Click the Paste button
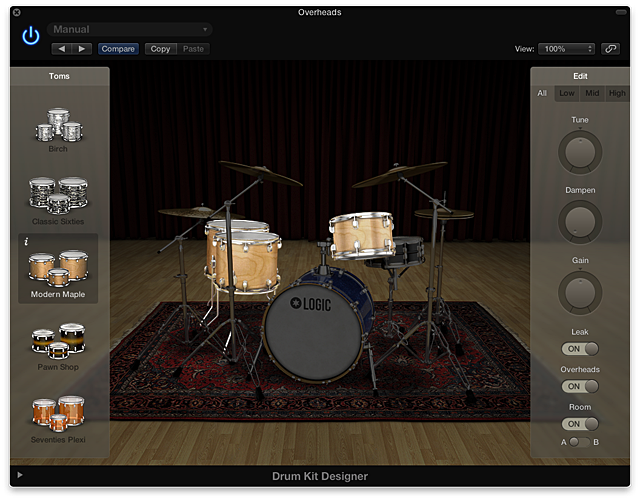Viewport: 640px width, 500px height. click(193, 49)
